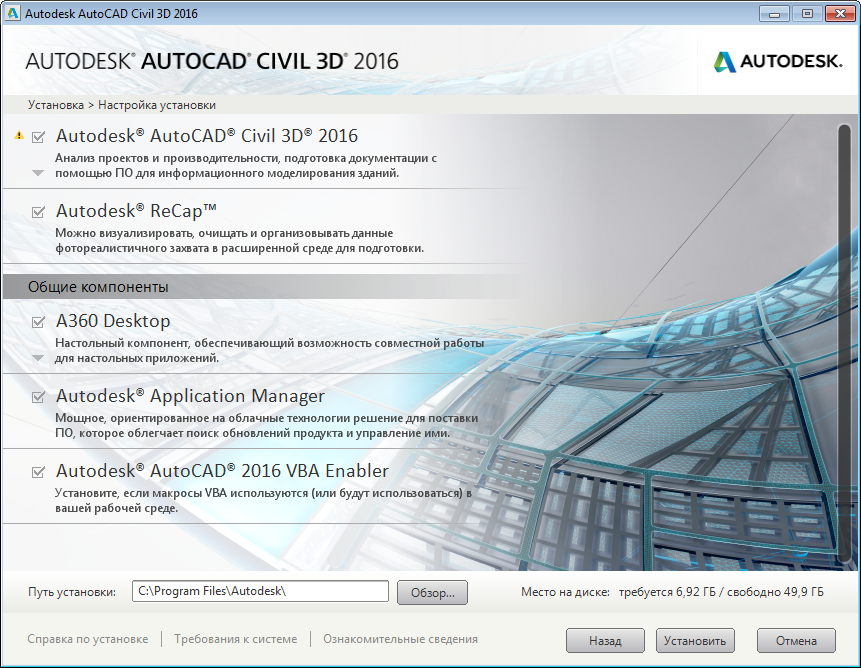Expand Civil 3D 2016 settings arrow
The width and height of the screenshot is (861, 668).
[x=38, y=173]
